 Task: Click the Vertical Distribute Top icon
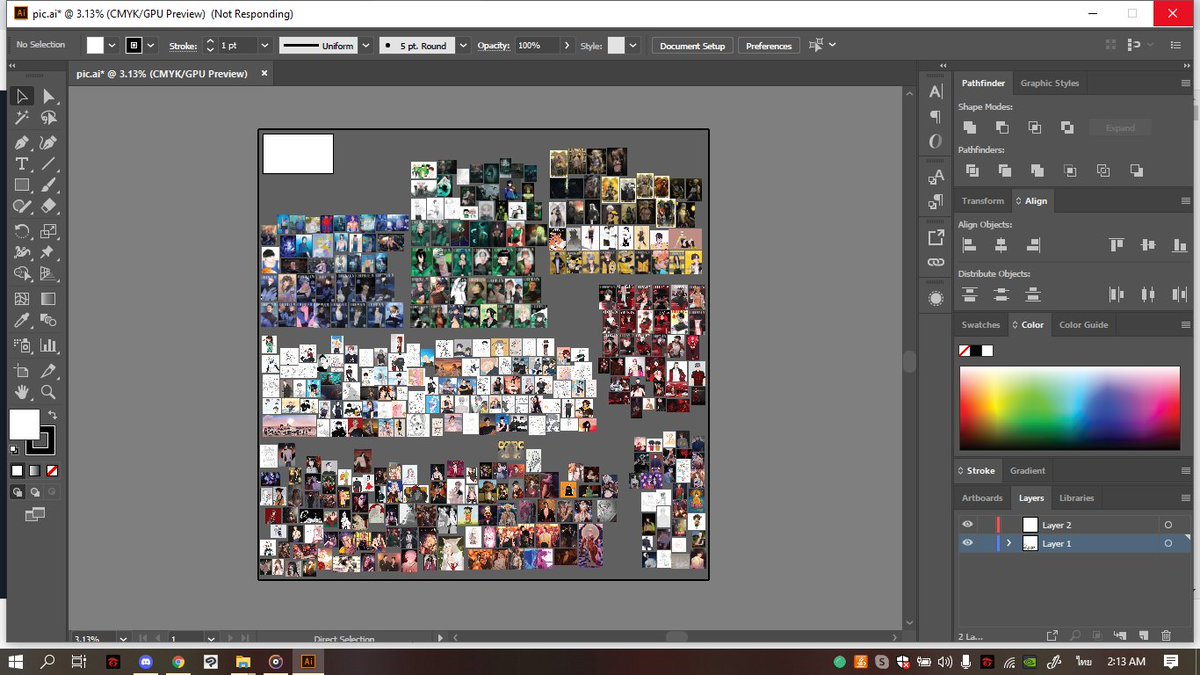[x=969, y=294]
